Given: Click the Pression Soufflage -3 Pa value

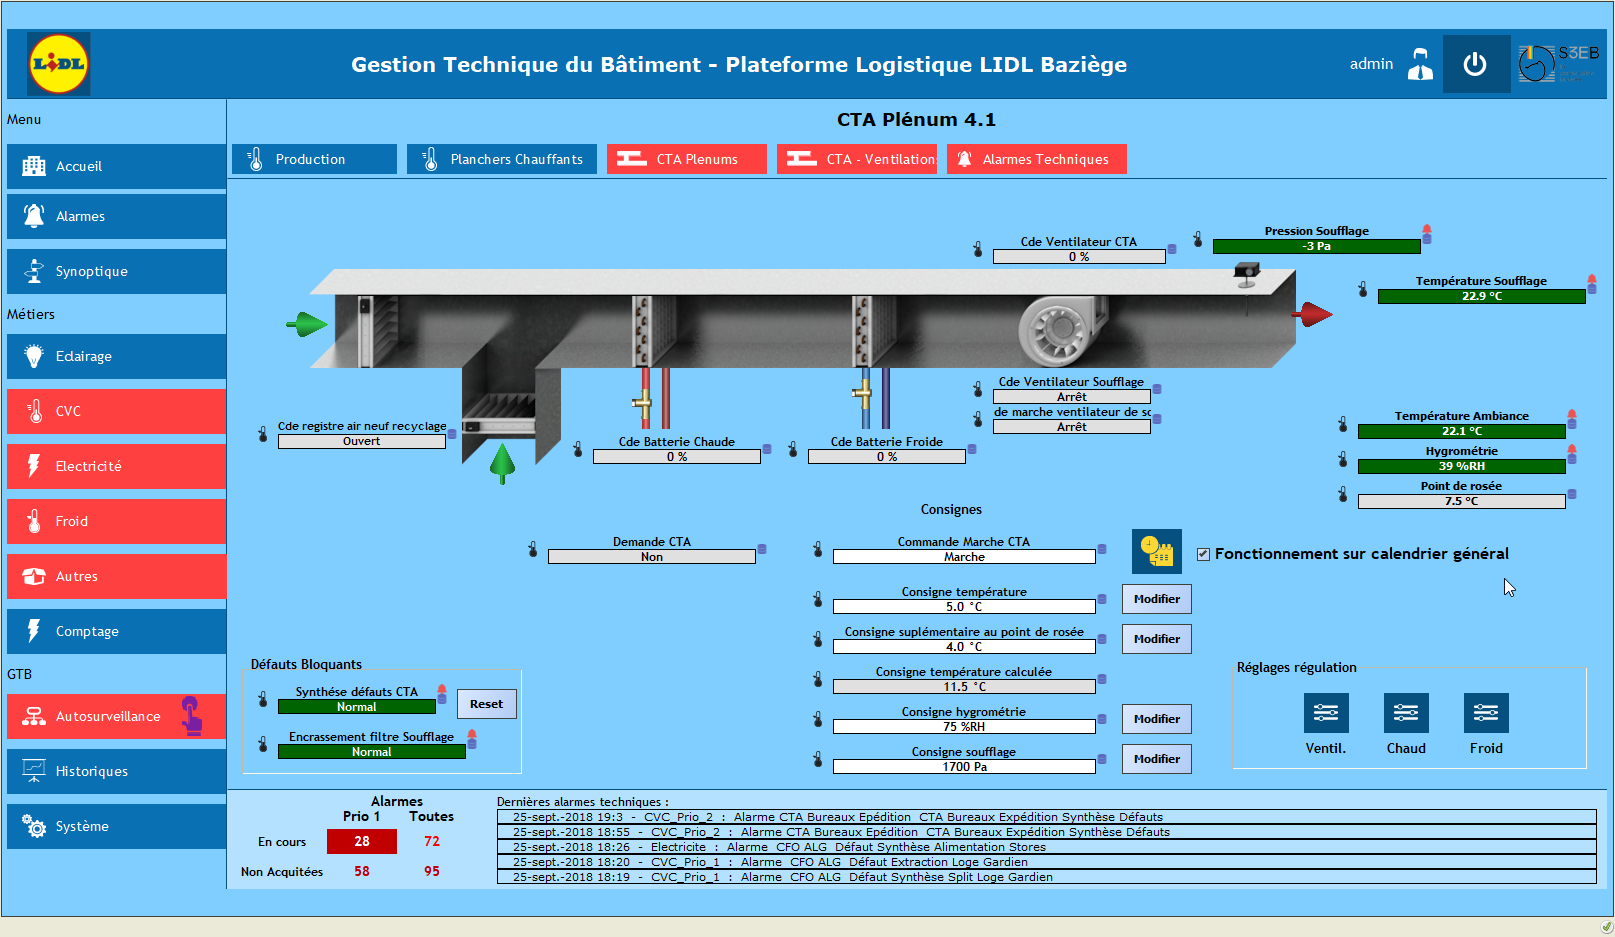Looking at the screenshot, I should 1316,246.
